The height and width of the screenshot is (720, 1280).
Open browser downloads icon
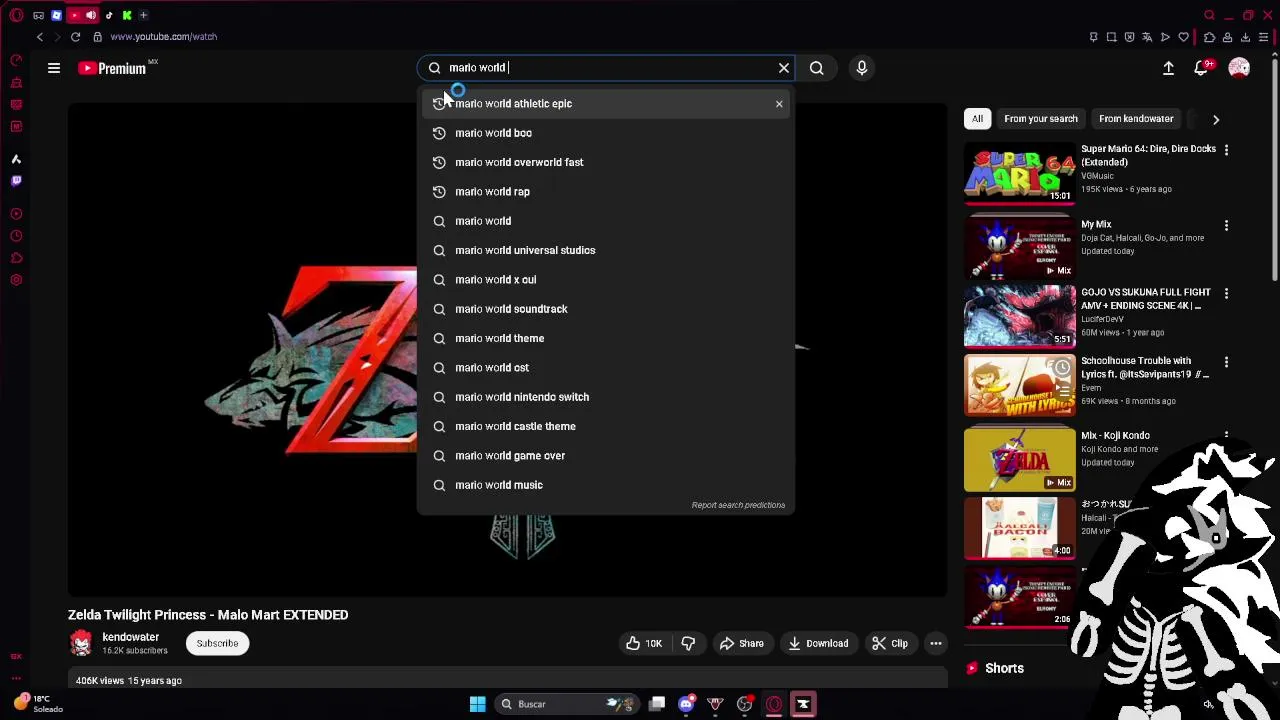click(1246, 37)
